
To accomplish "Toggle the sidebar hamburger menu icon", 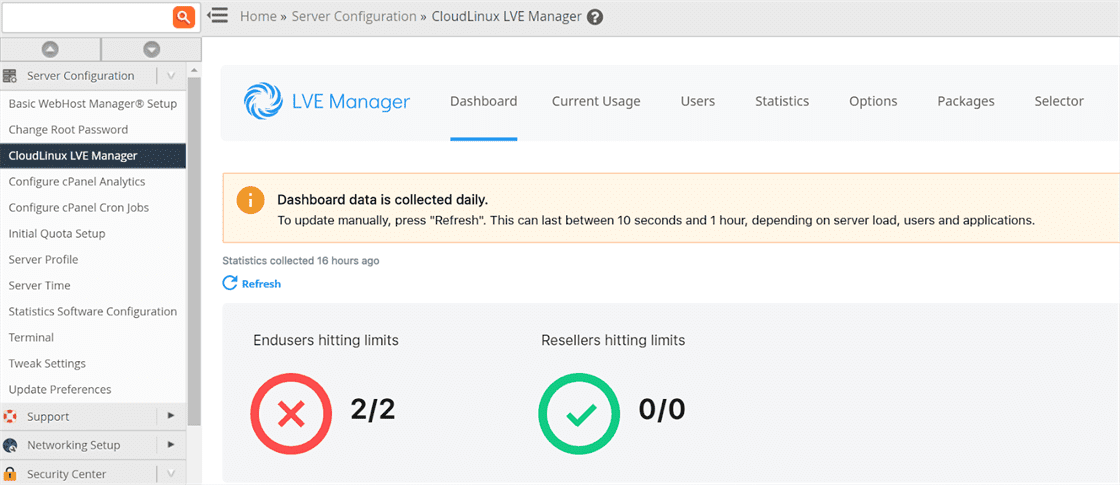I will [x=217, y=16].
